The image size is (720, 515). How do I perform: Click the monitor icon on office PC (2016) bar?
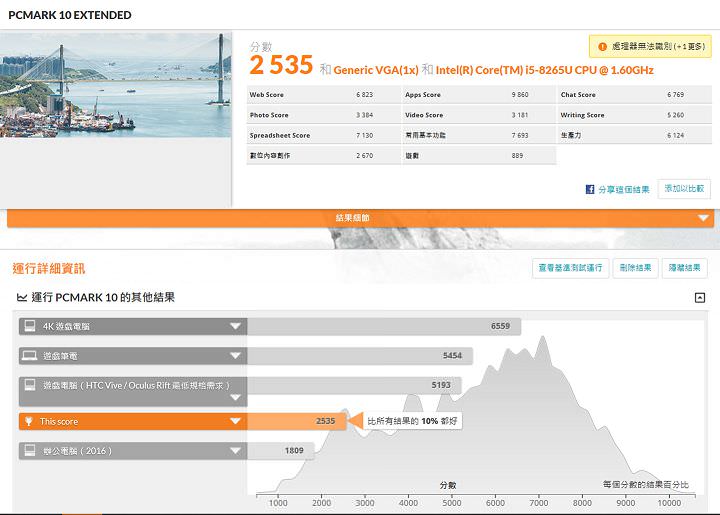pyautogui.click(x=28, y=451)
